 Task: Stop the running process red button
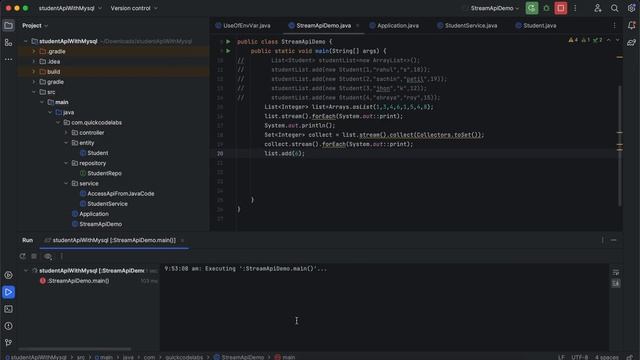pyautogui.click(x=560, y=8)
